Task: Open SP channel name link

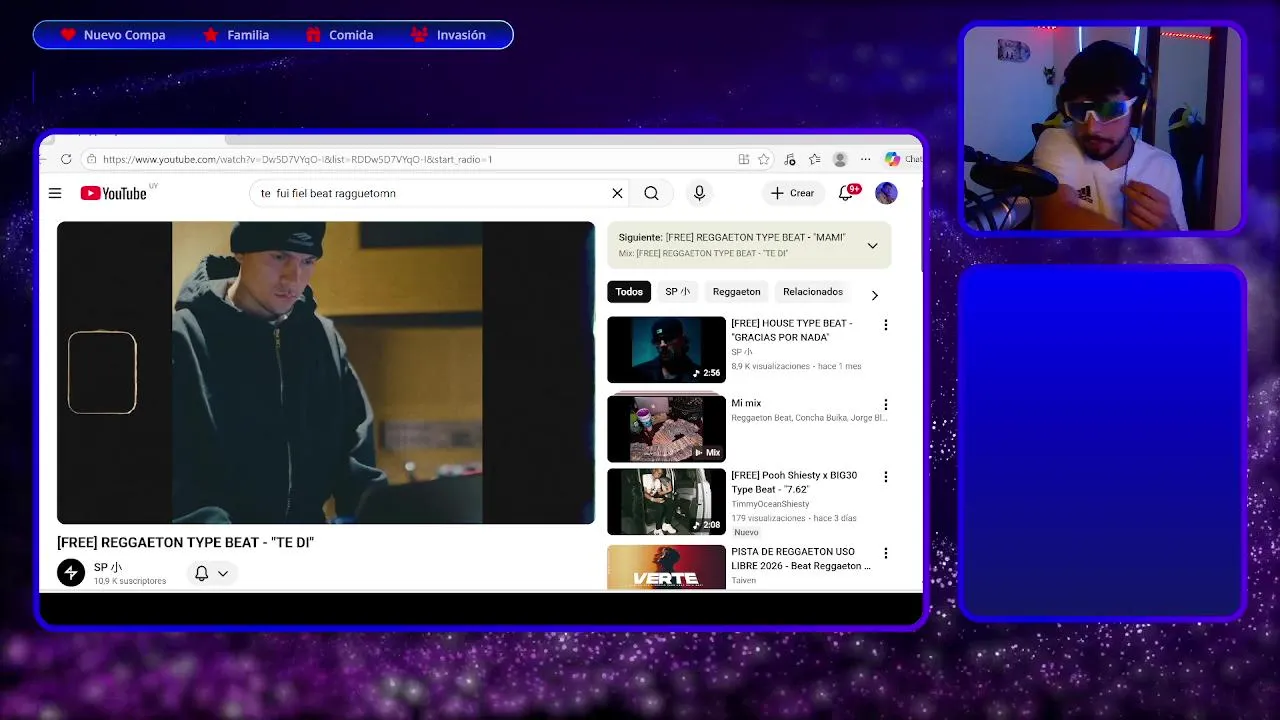Action: click(x=108, y=567)
